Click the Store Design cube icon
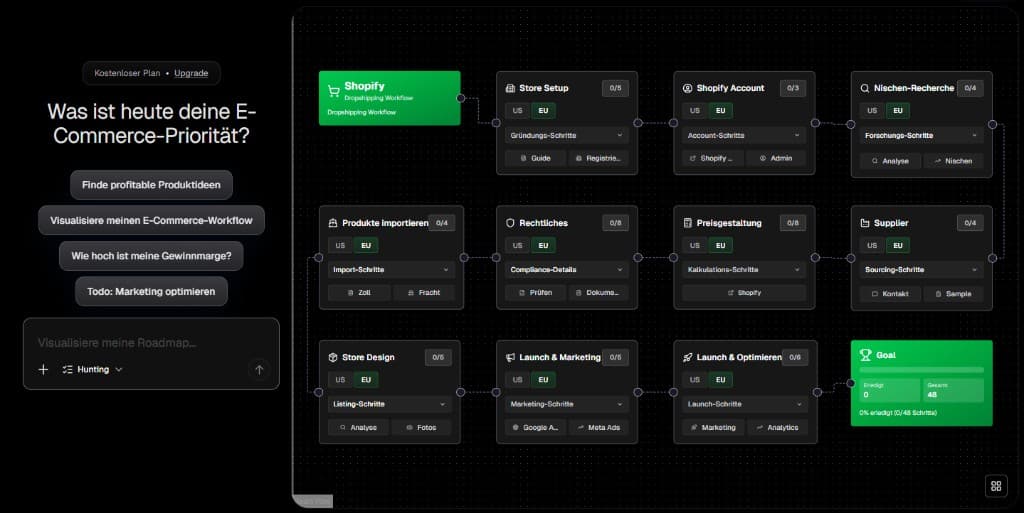This screenshot has height=513, width=1024. tap(333, 358)
